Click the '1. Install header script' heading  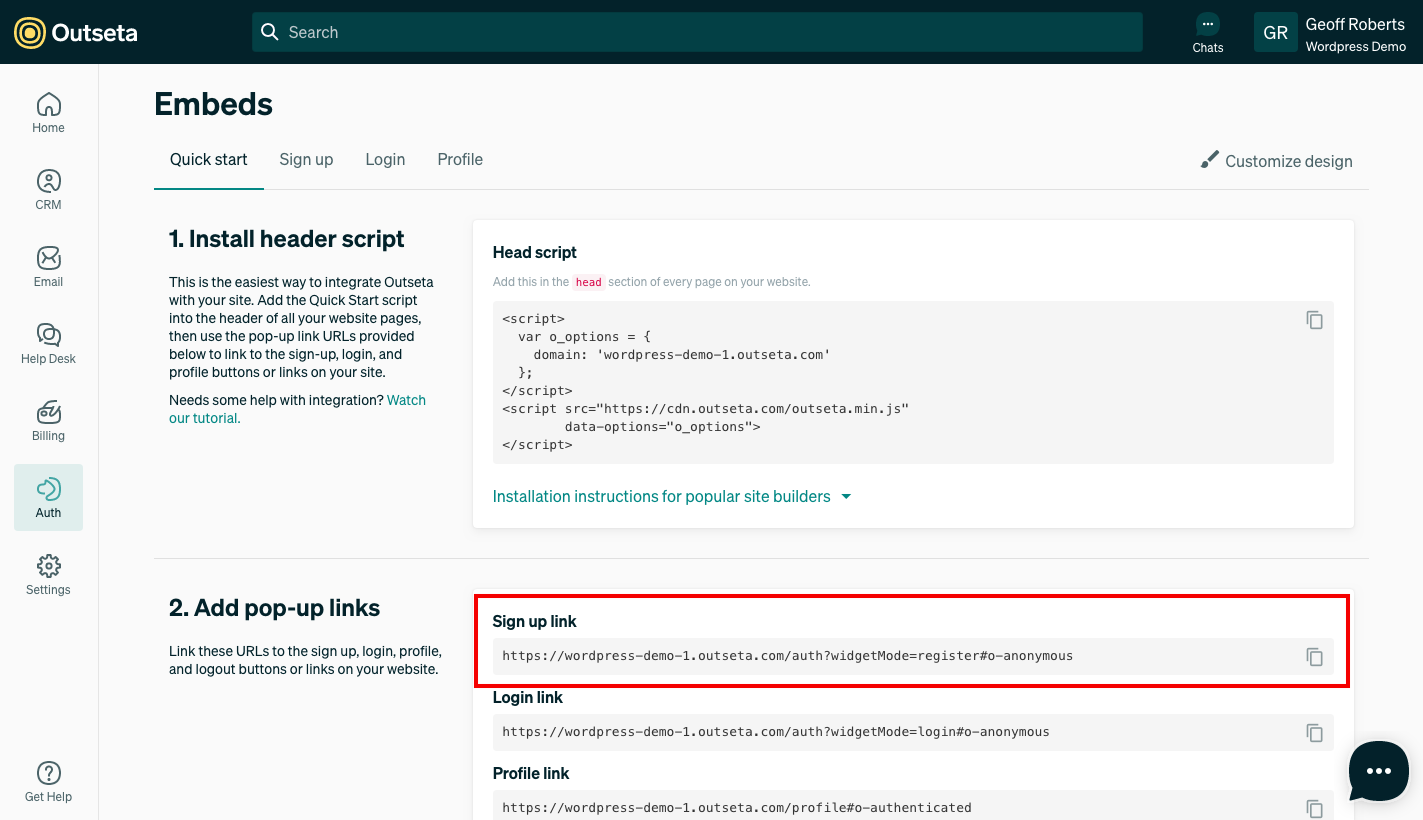(x=287, y=239)
